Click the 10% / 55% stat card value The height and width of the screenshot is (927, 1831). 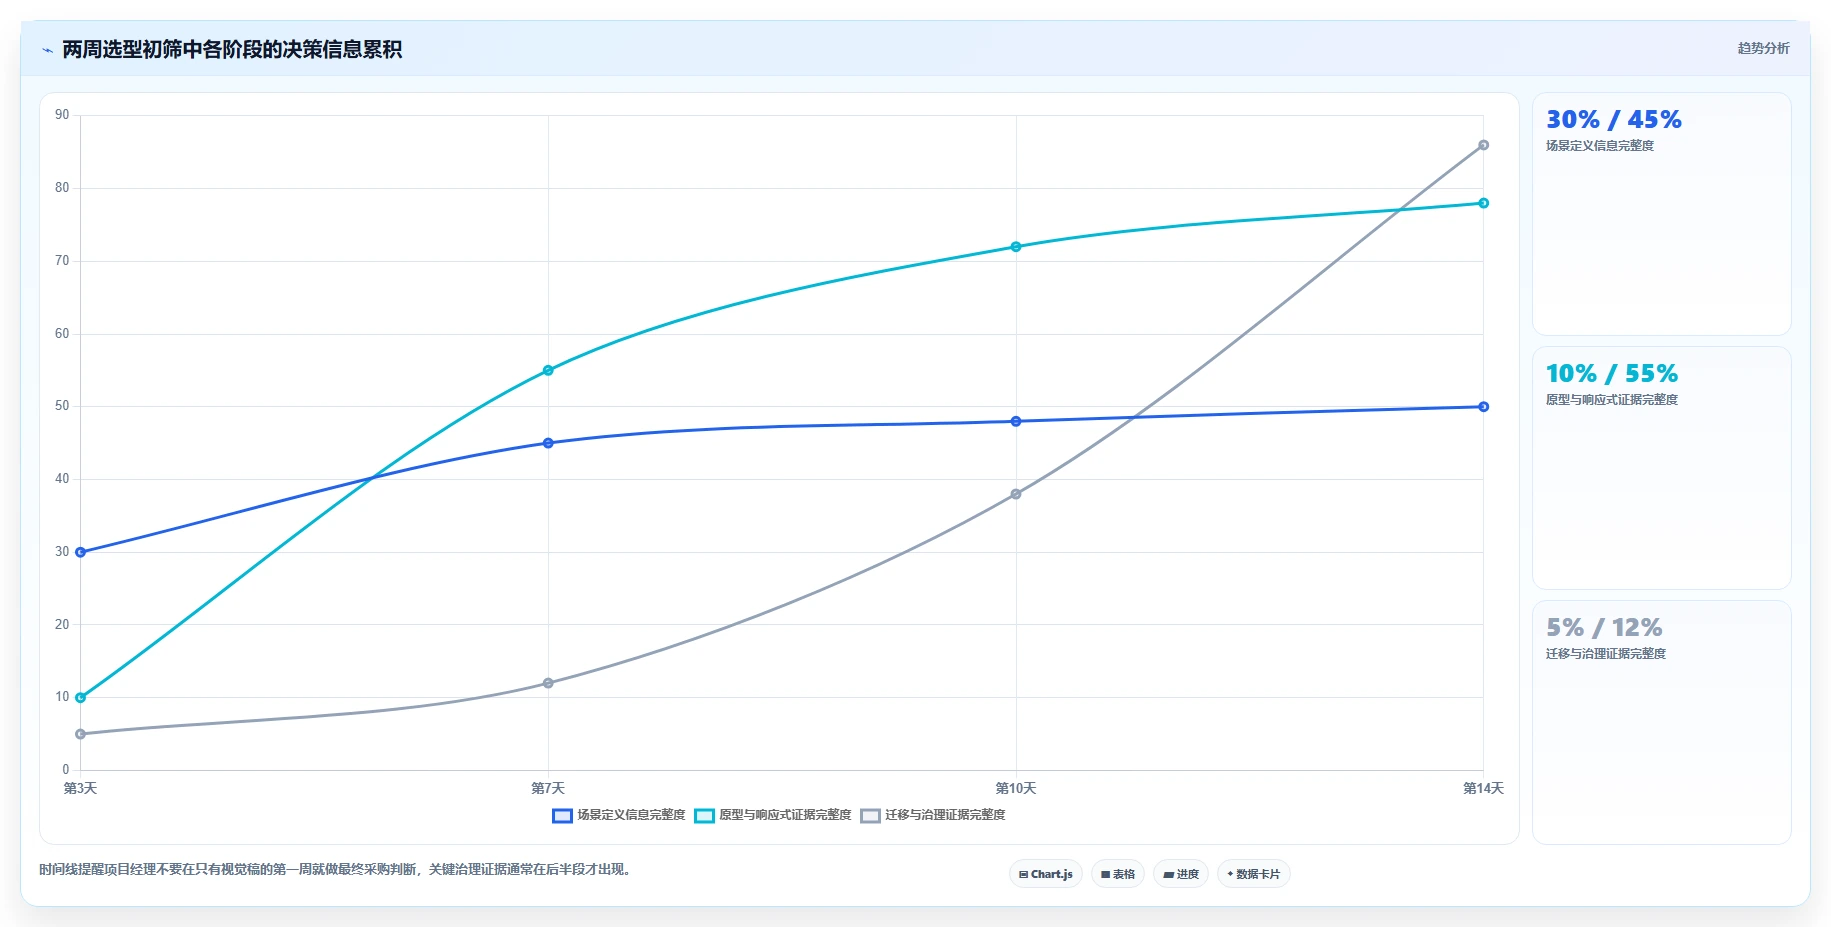click(1612, 374)
